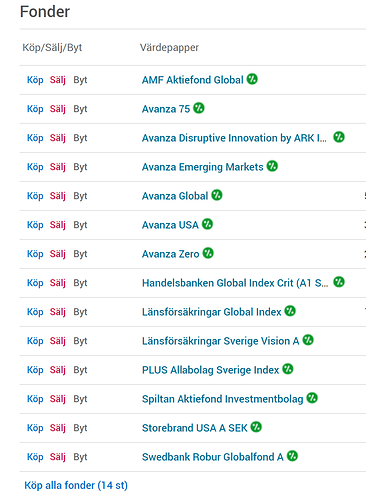Viewport: 366px width, 499px height.
Task: Click green badge icon next to Avanza 75
Action: [x=199, y=108]
